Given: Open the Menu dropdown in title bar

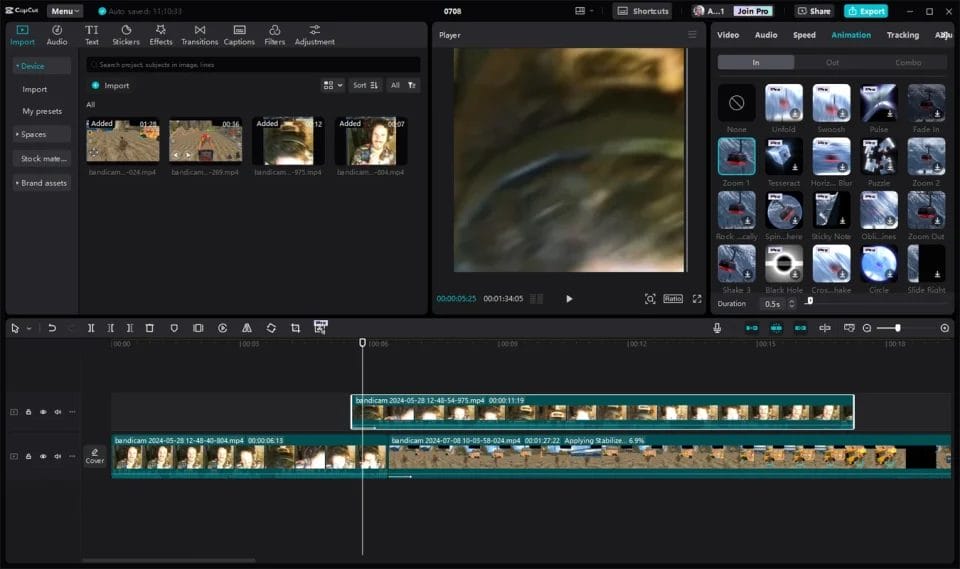Looking at the screenshot, I should coord(64,11).
